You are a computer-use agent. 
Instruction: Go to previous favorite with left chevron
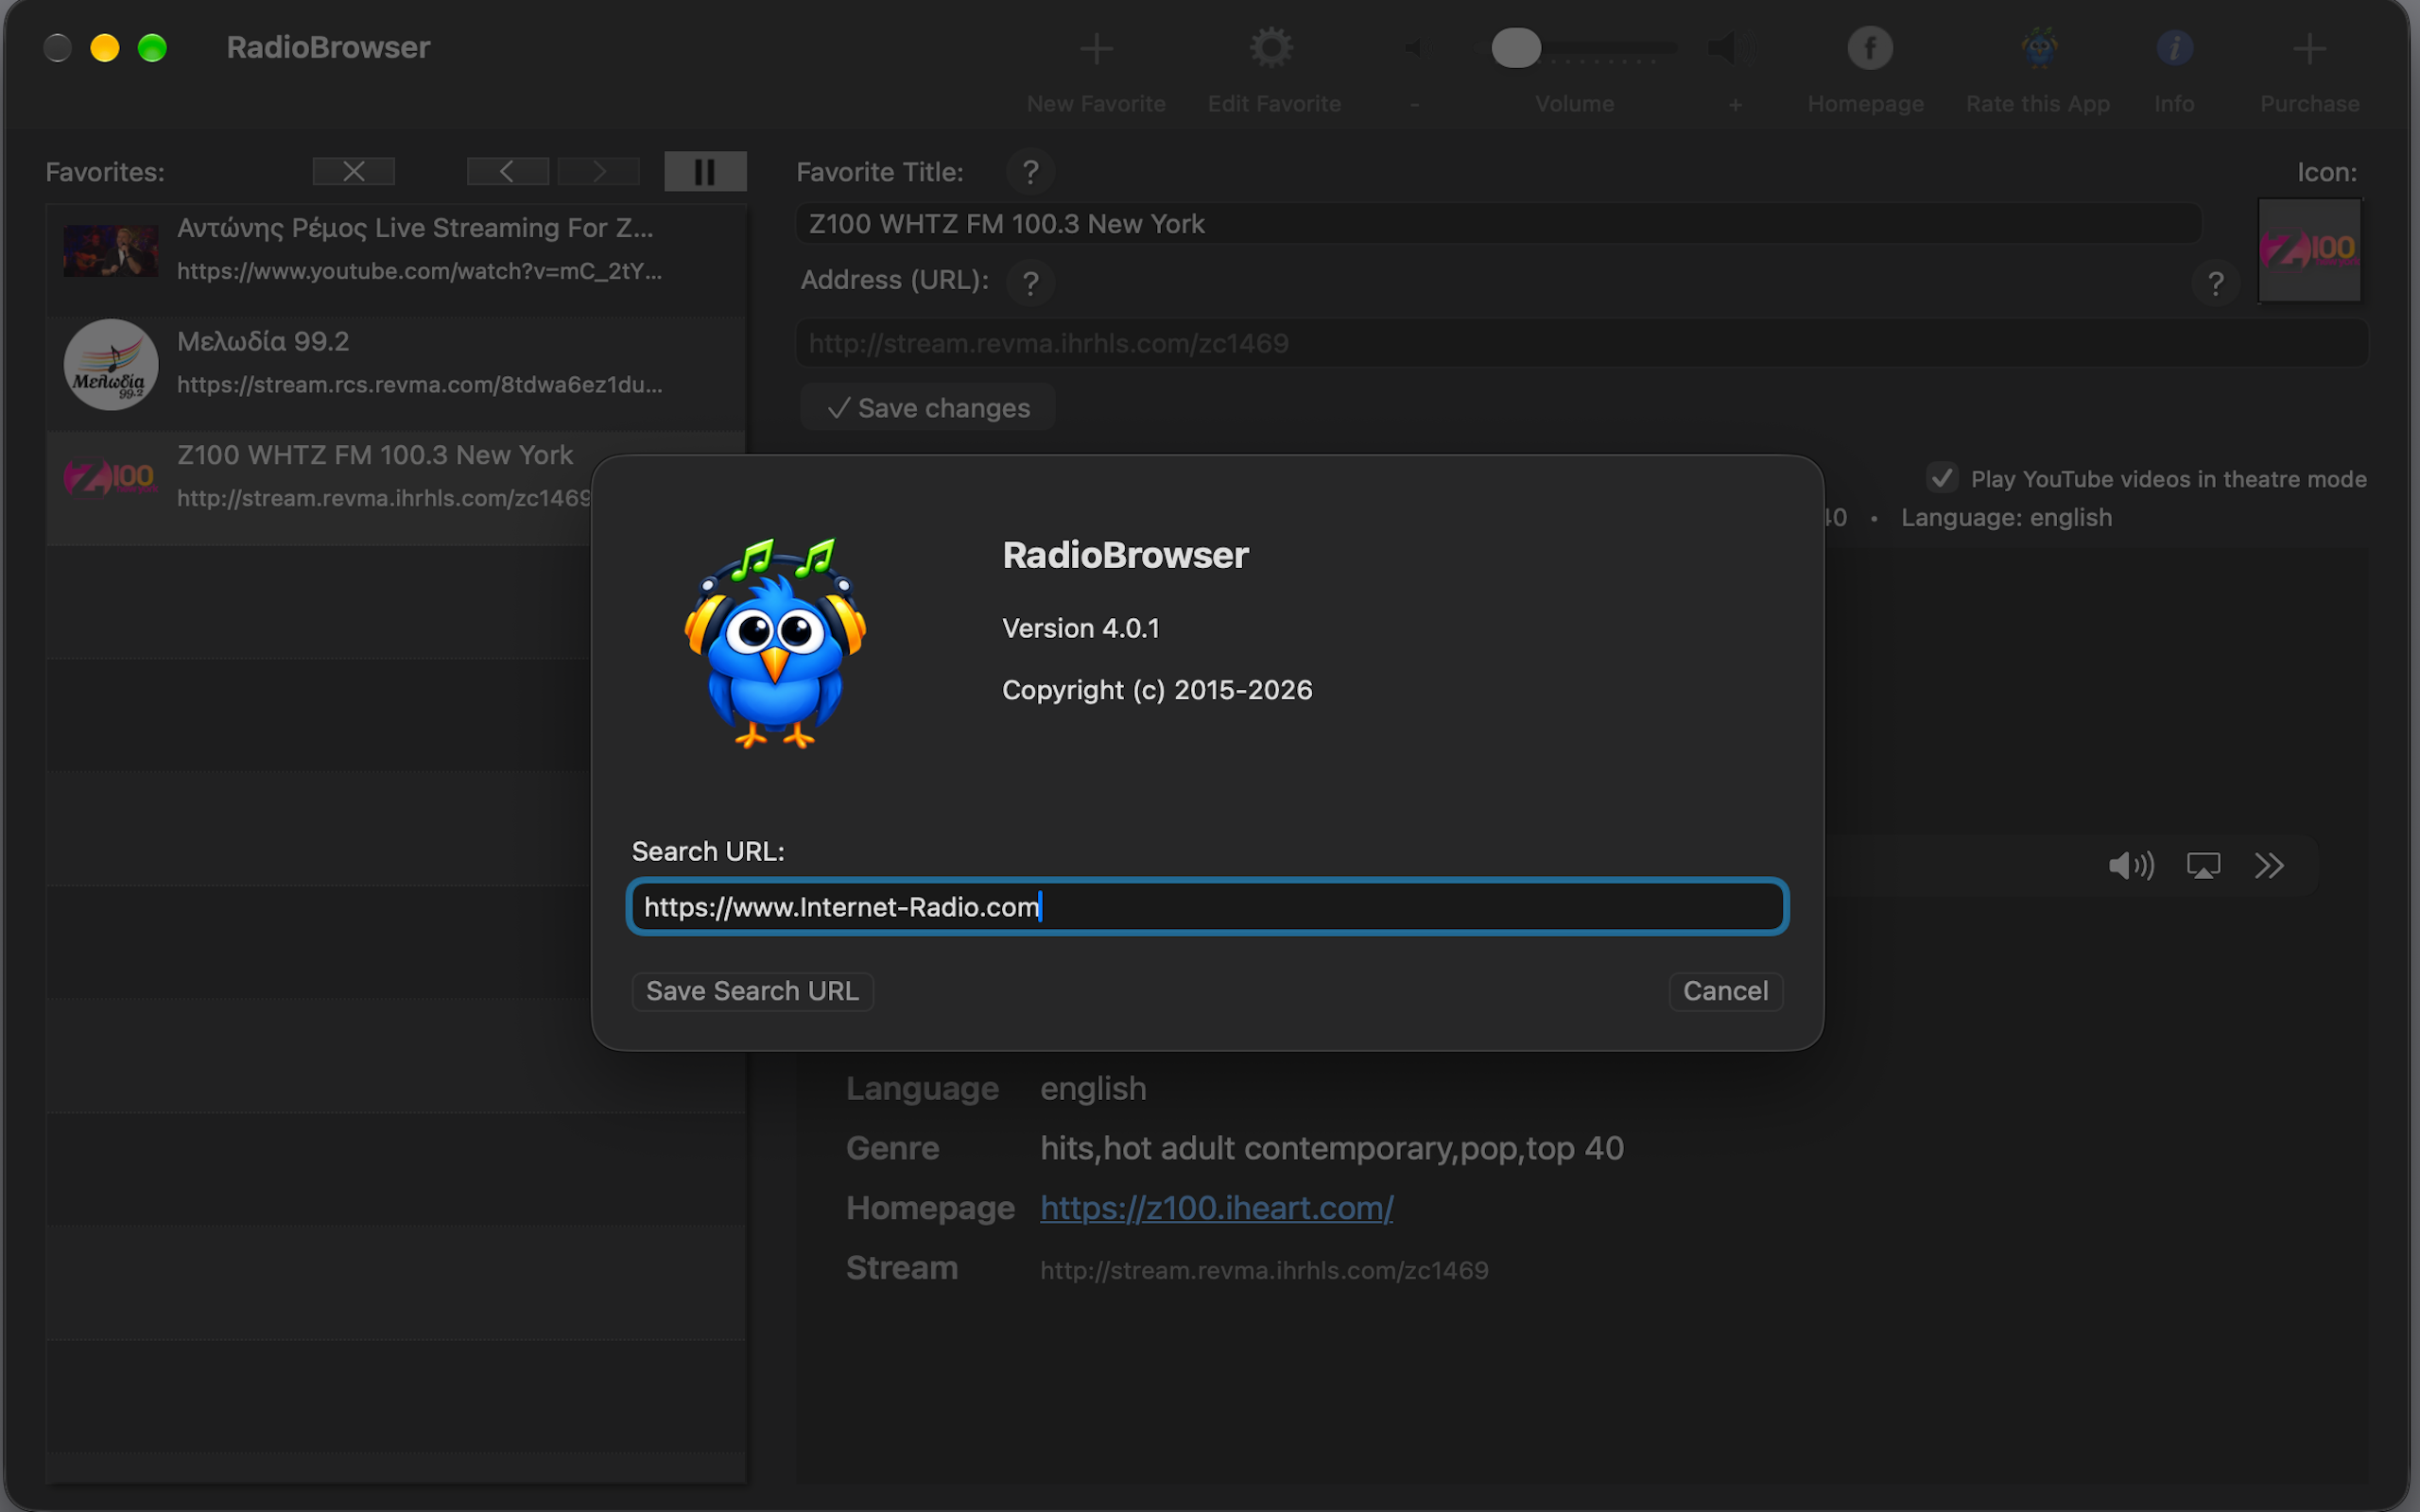[508, 171]
